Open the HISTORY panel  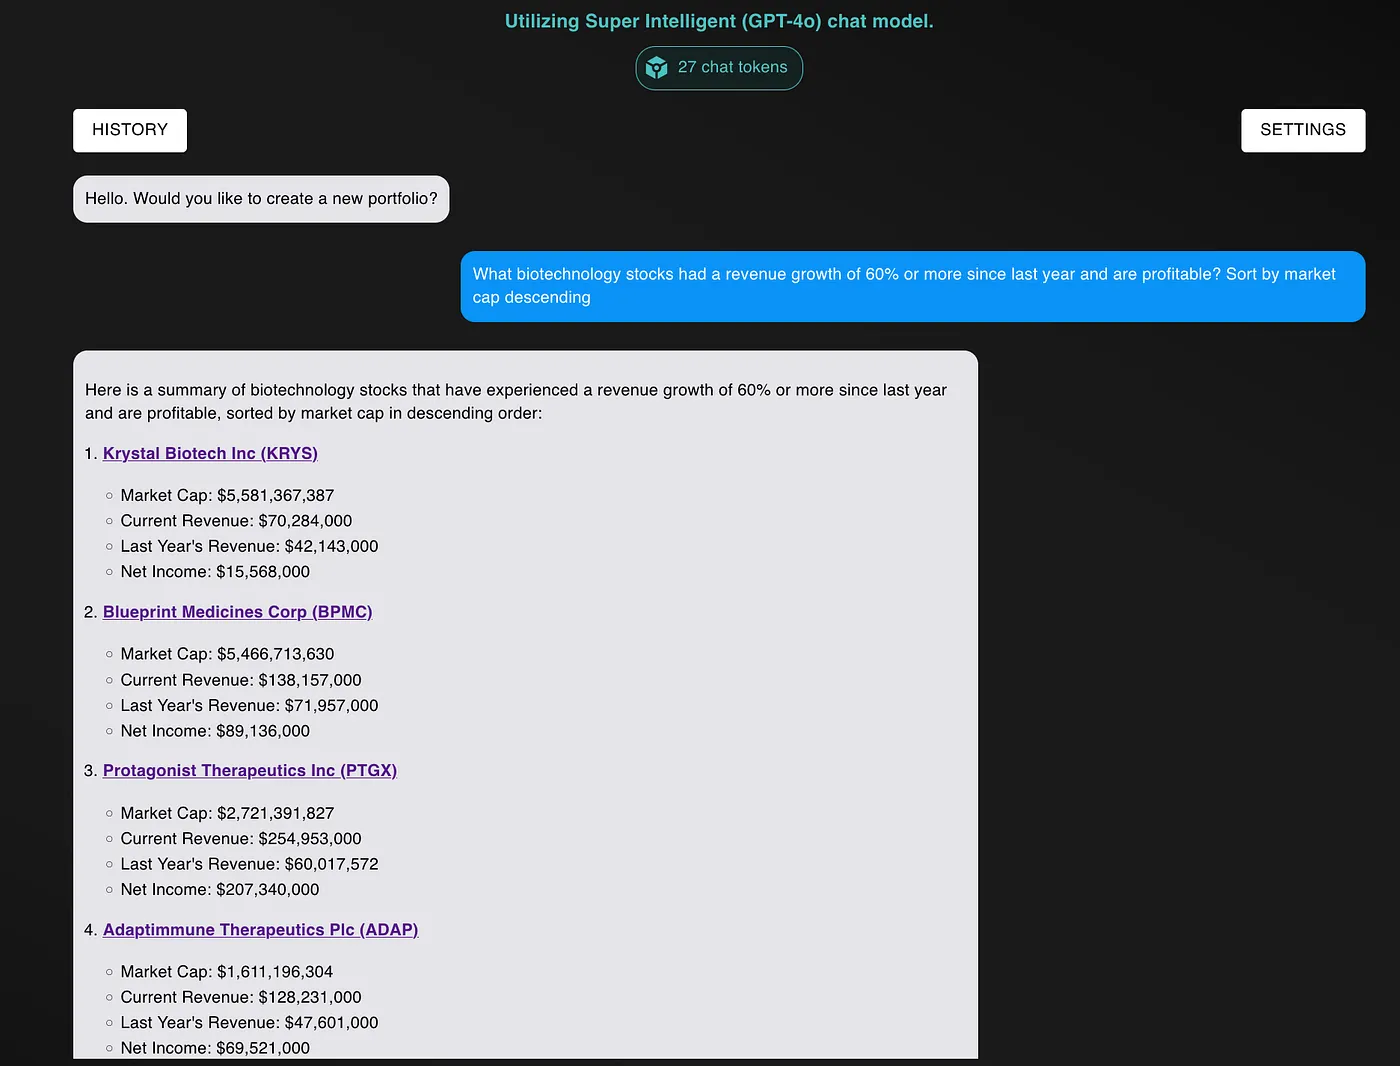pos(130,130)
